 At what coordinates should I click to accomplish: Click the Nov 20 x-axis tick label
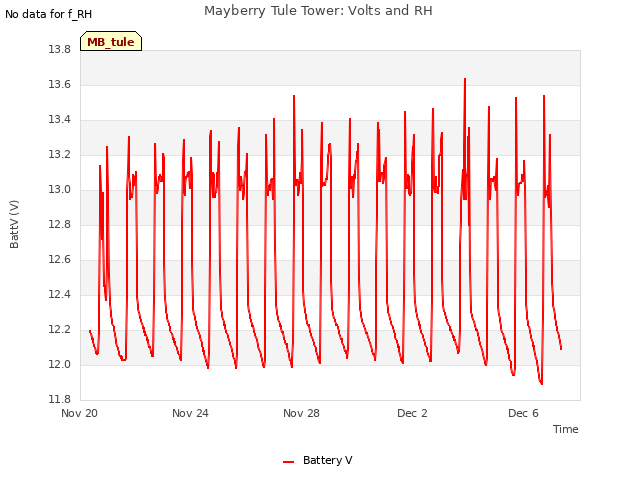[x=79, y=413]
